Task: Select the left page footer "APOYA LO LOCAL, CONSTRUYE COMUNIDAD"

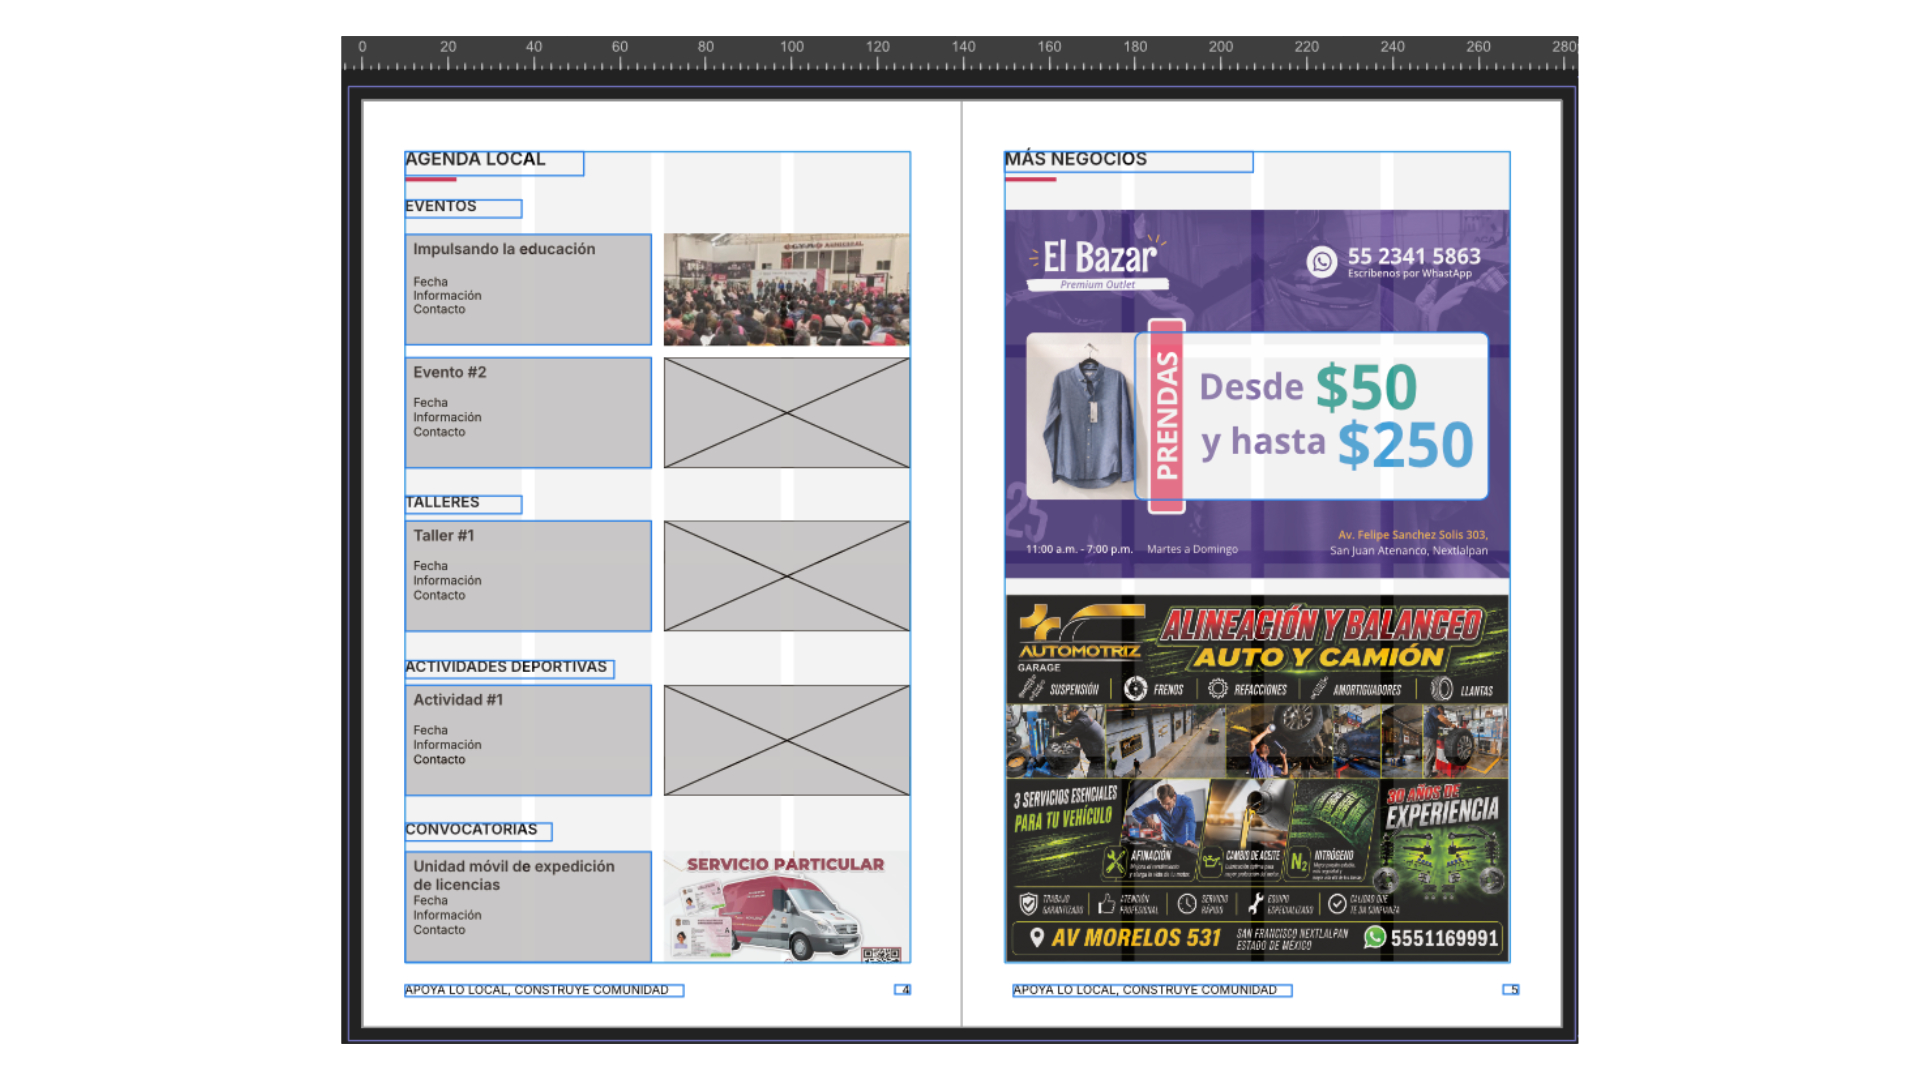Action: point(544,990)
